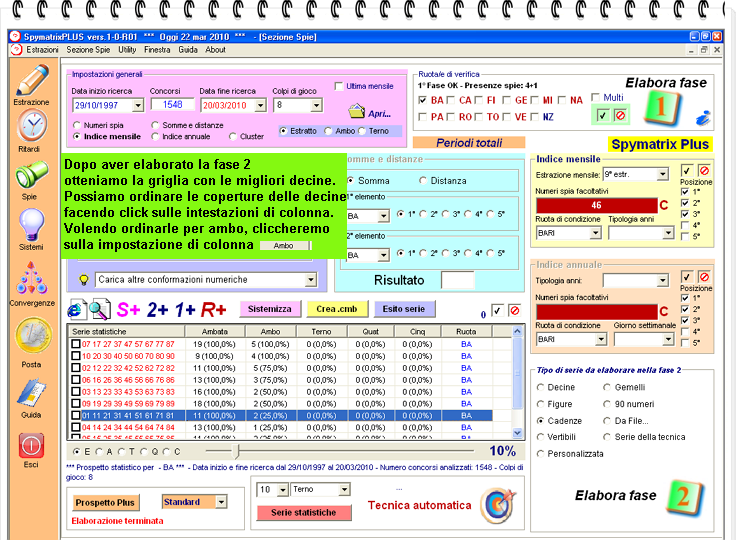This screenshot has width=736, height=540.
Task: Click the Internet Explorer icon above series table
Action: [76, 310]
